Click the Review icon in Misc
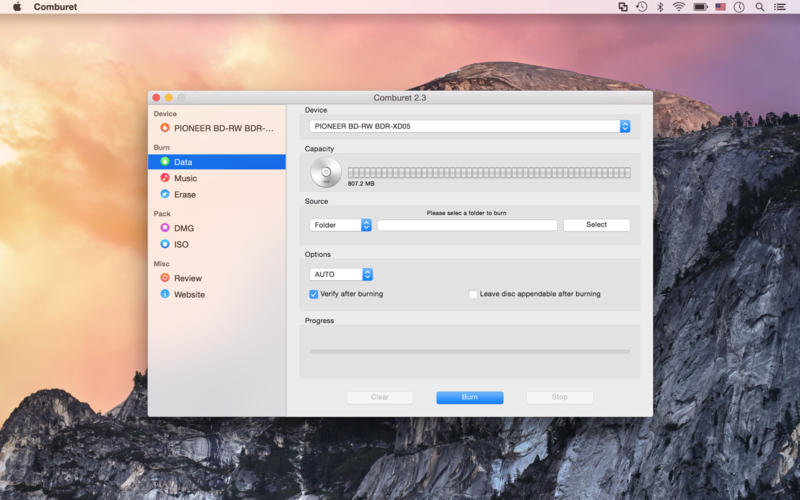The height and width of the screenshot is (500, 800). click(165, 278)
